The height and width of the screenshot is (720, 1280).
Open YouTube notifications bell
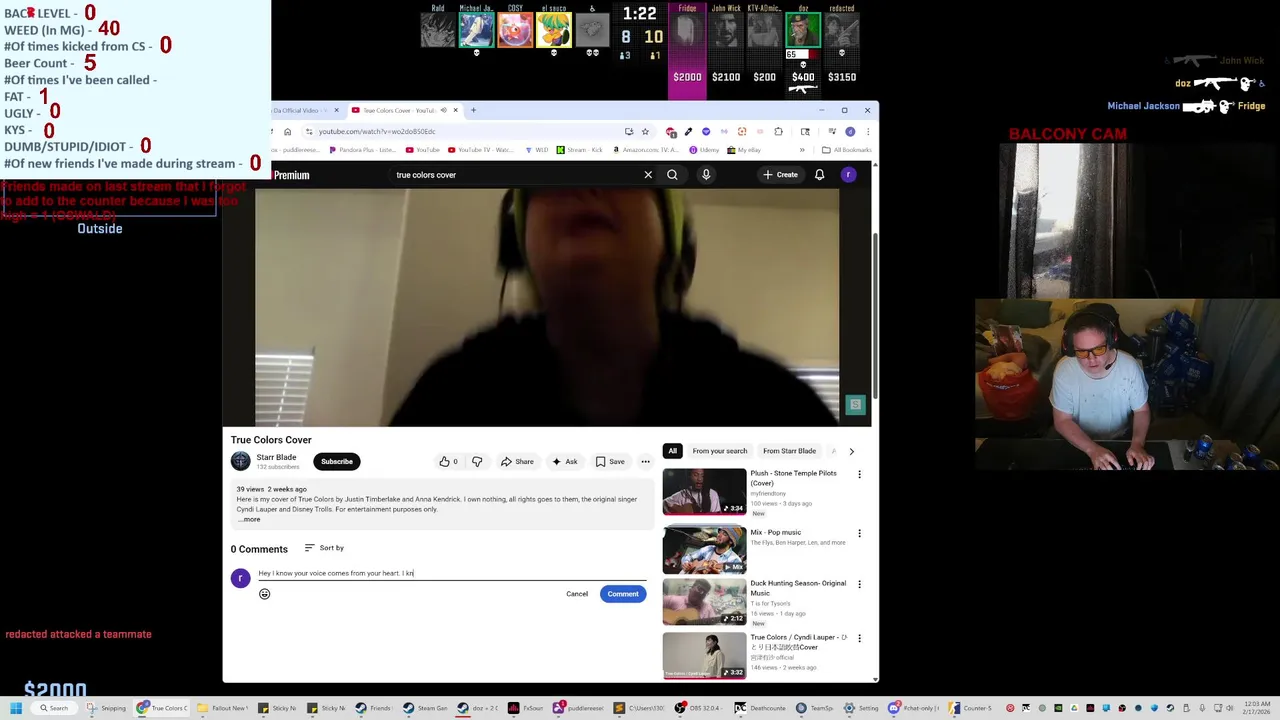coord(819,175)
